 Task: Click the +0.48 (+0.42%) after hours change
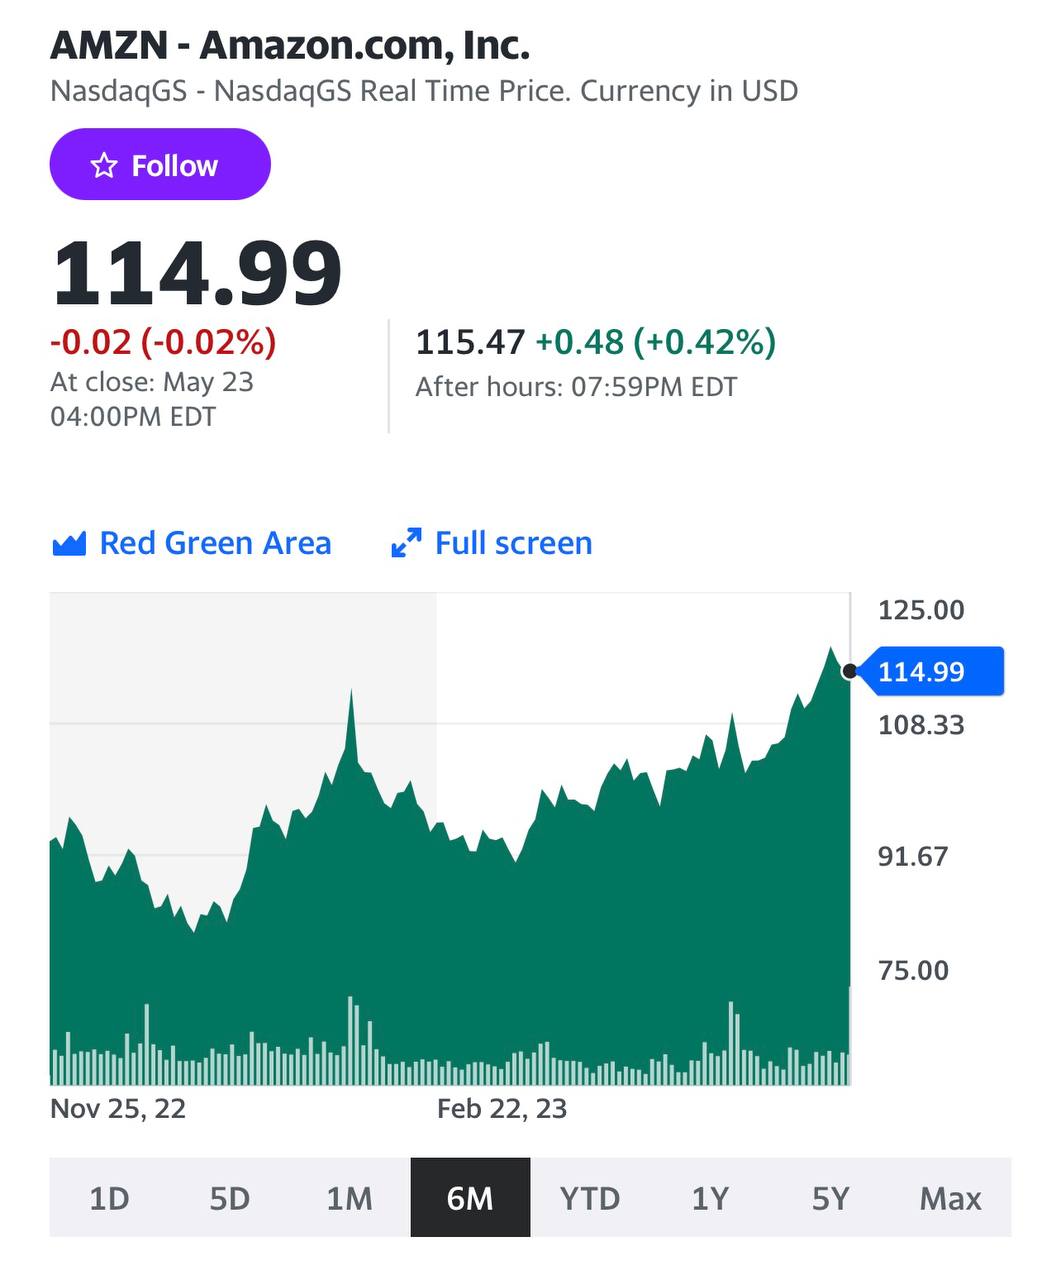(656, 342)
